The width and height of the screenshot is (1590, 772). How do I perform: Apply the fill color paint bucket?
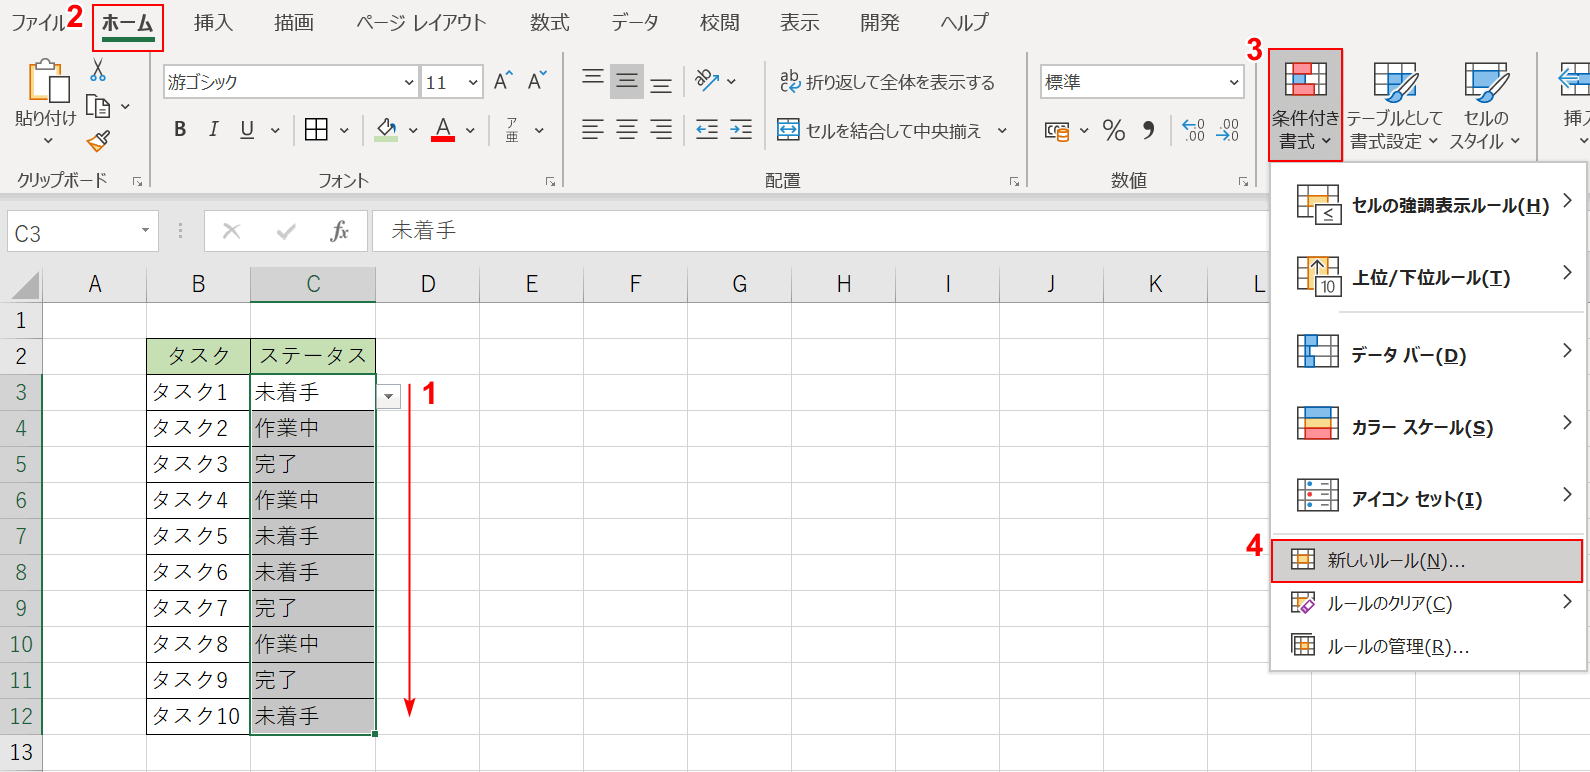[x=387, y=129]
